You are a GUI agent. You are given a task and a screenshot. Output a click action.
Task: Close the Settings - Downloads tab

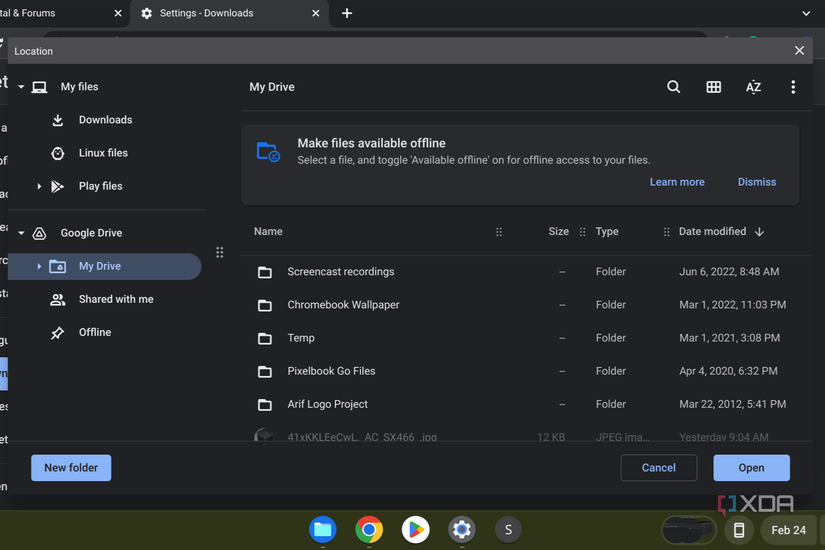316,13
